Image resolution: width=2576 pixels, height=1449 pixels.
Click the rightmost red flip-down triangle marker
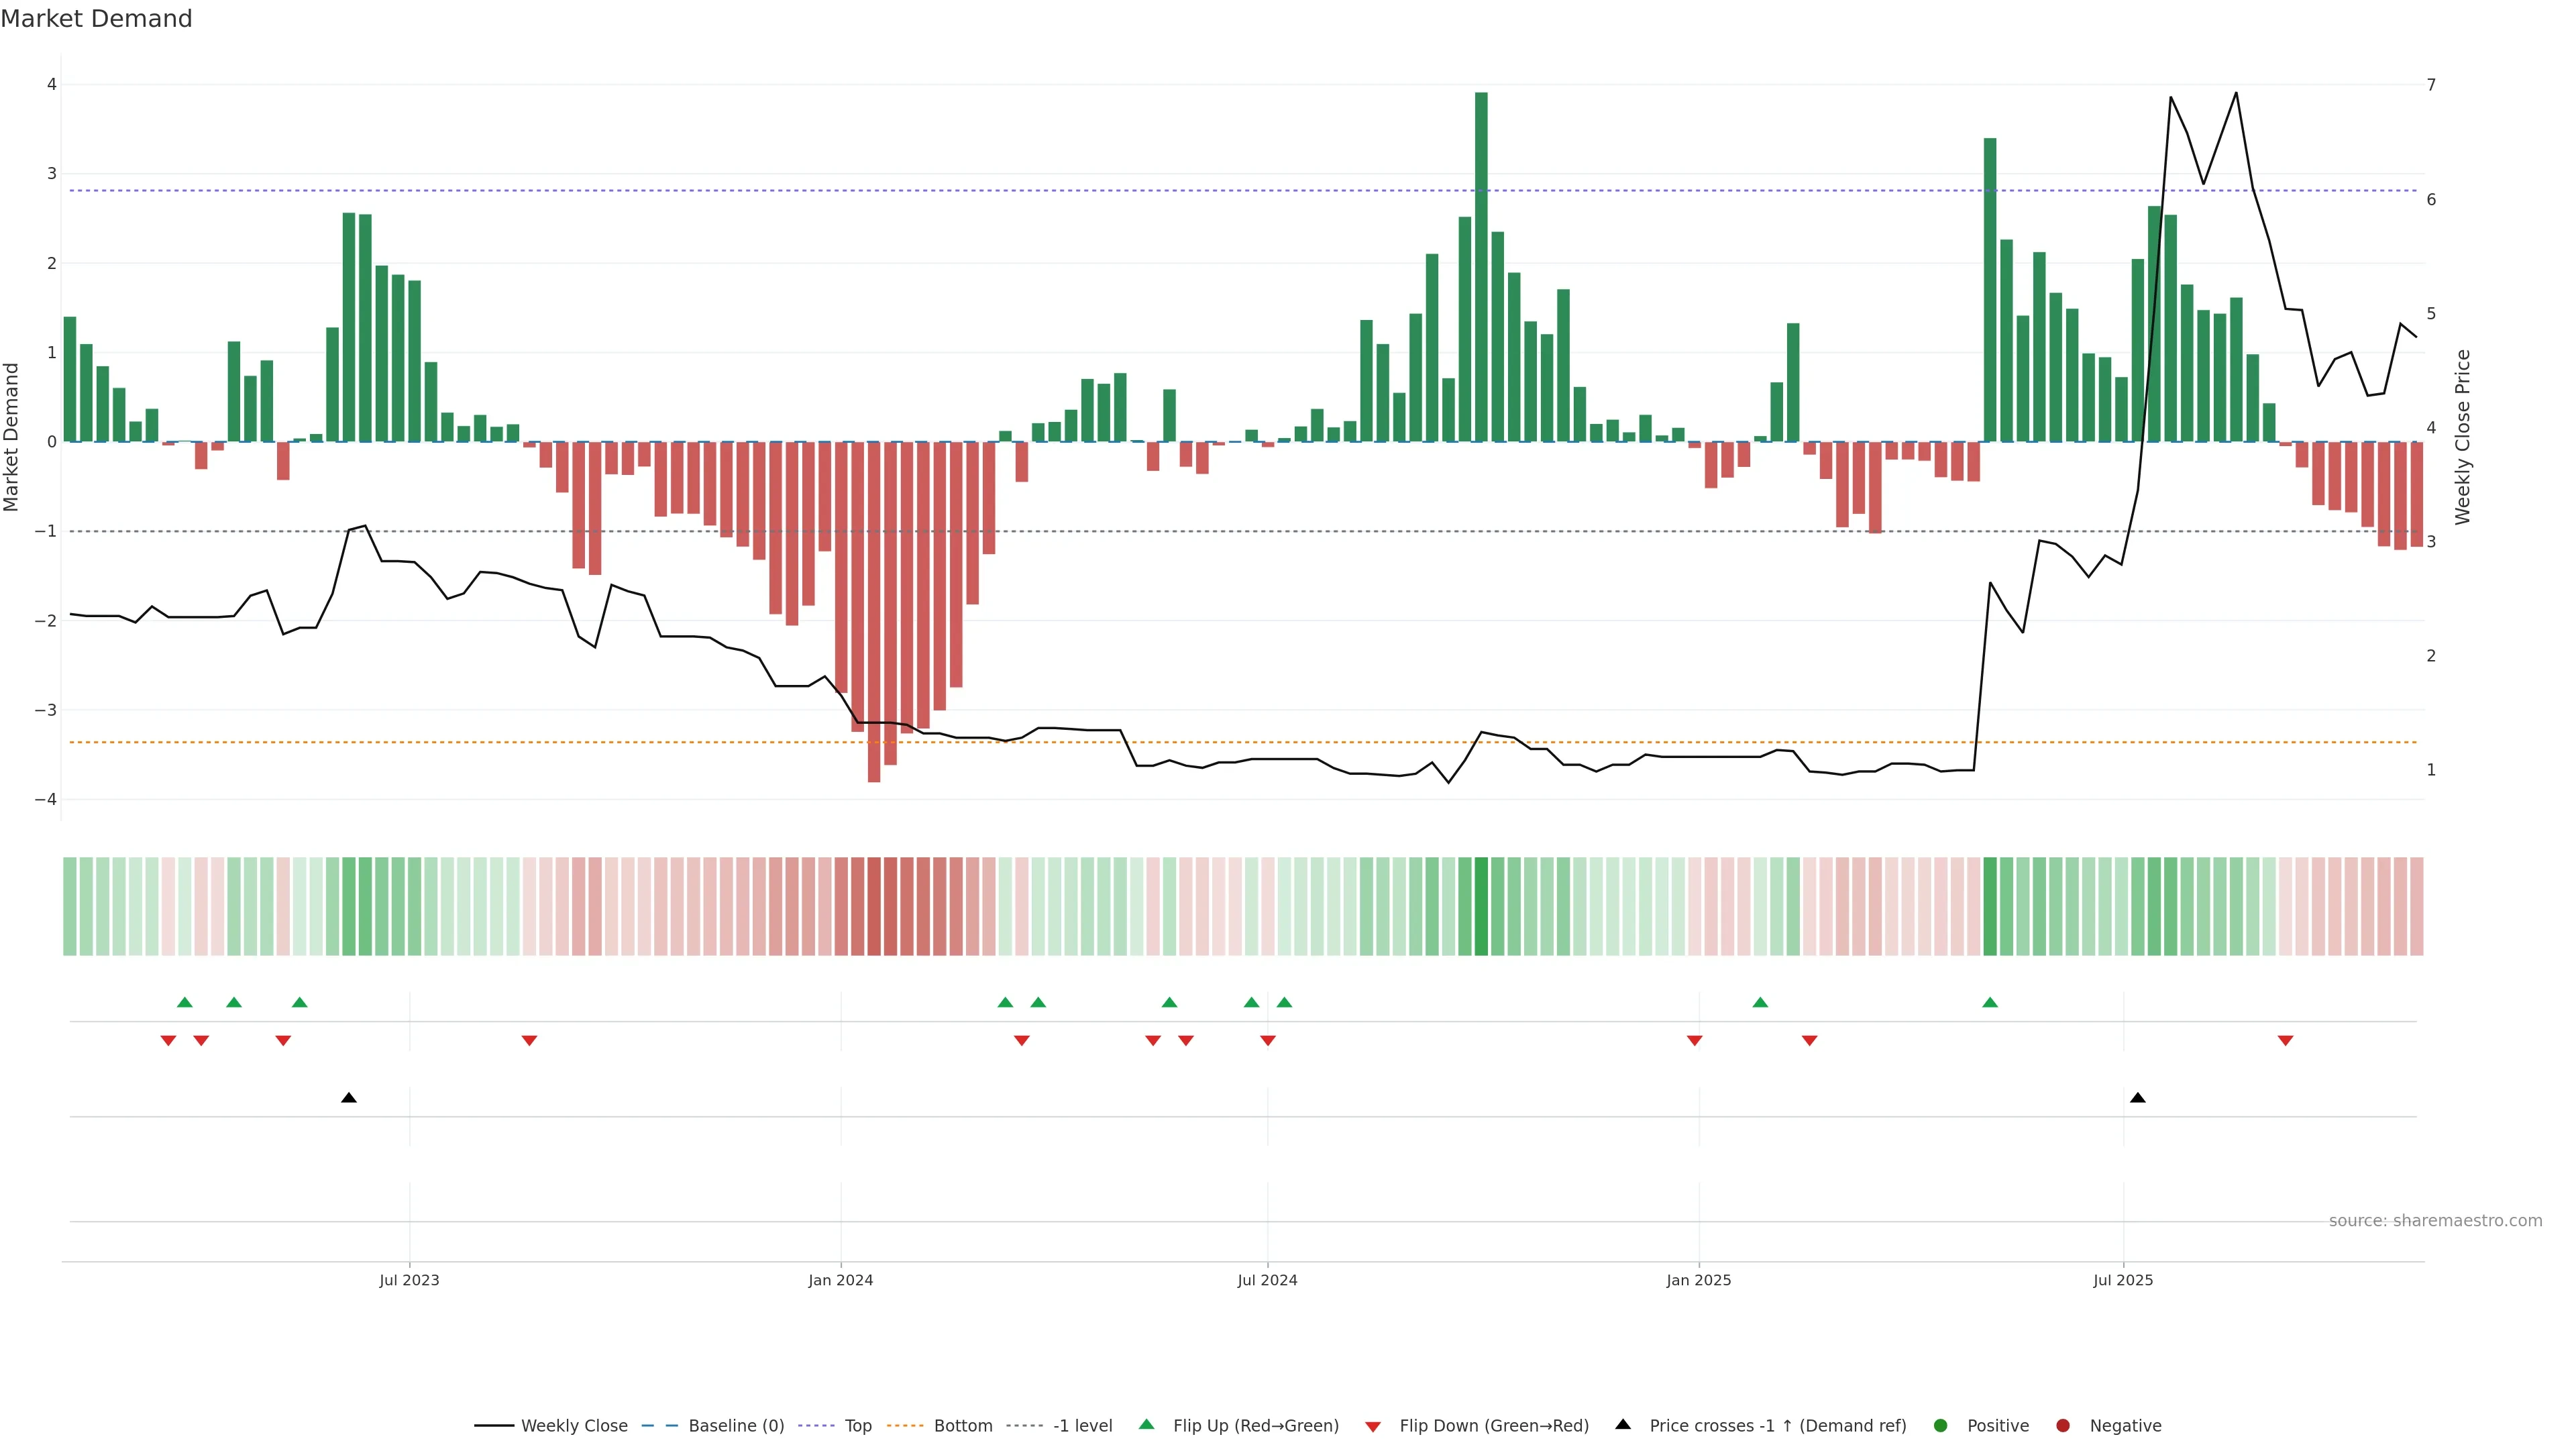(2285, 1041)
